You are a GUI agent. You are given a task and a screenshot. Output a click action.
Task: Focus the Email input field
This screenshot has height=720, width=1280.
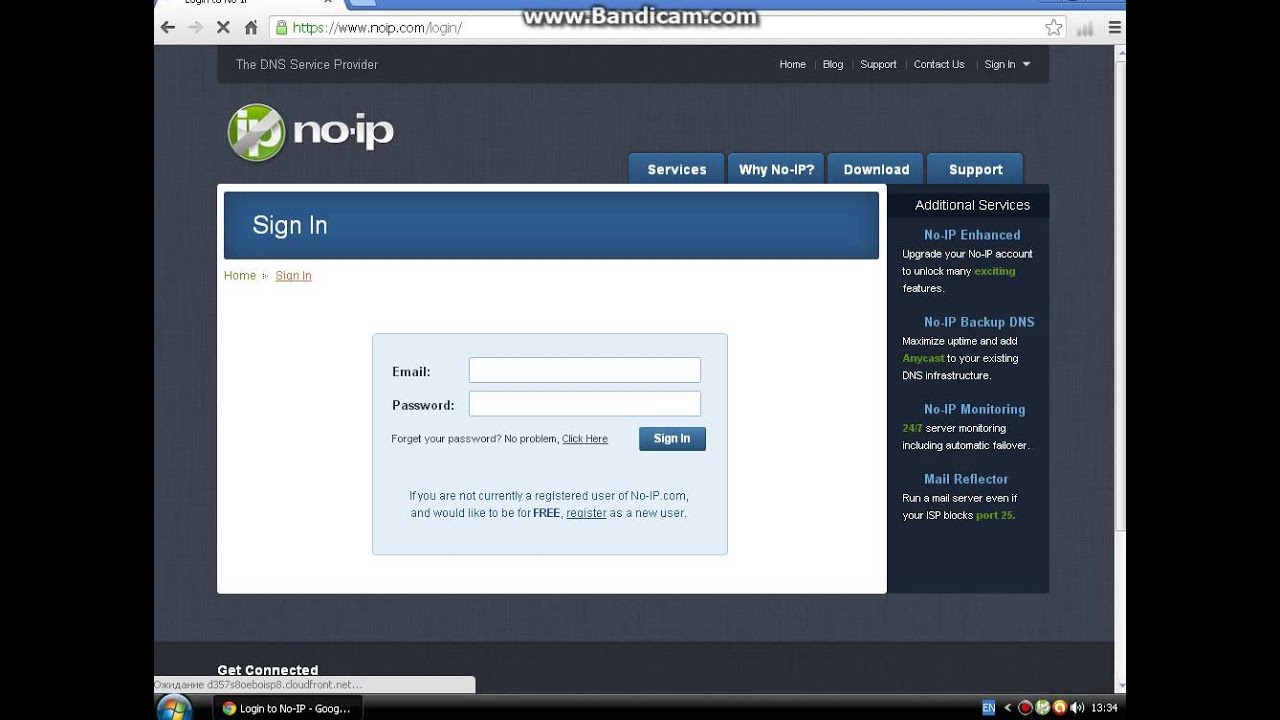click(585, 370)
